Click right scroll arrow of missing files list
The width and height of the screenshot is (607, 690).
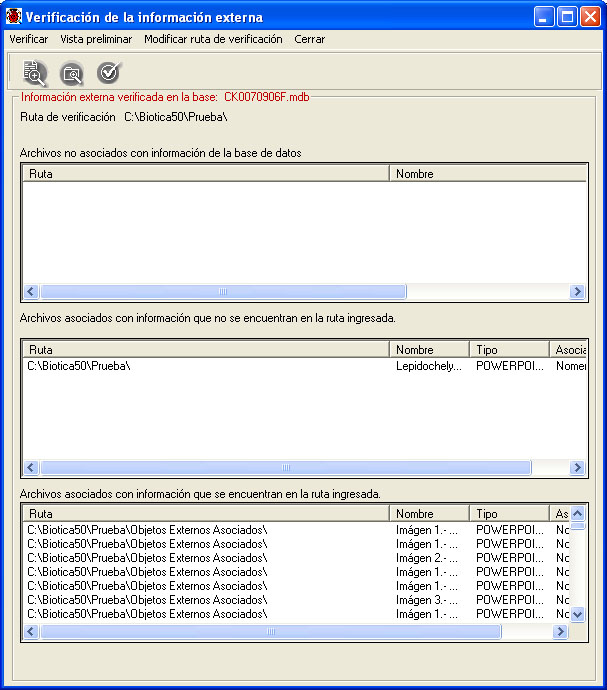click(577, 467)
